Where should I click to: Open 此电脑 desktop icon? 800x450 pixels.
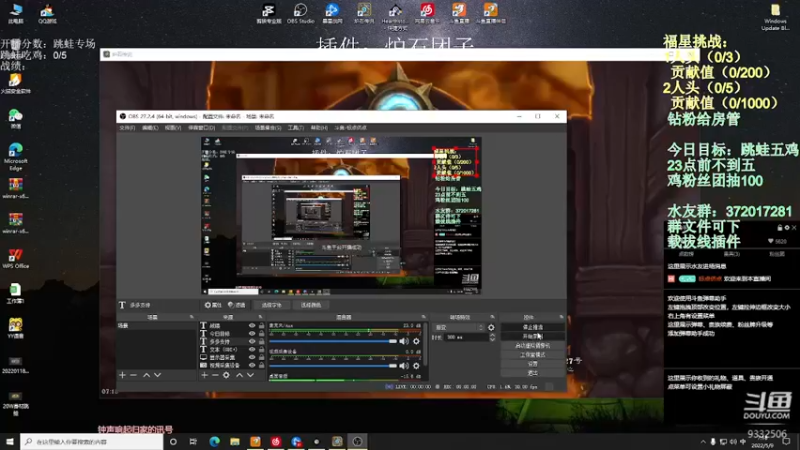coord(16,14)
